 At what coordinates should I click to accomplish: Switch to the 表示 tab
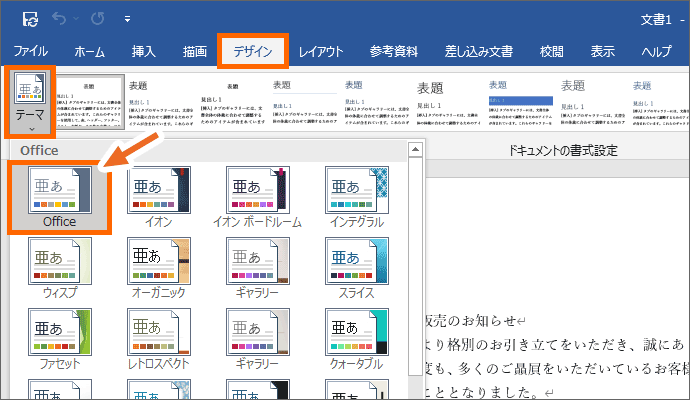pos(602,51)
